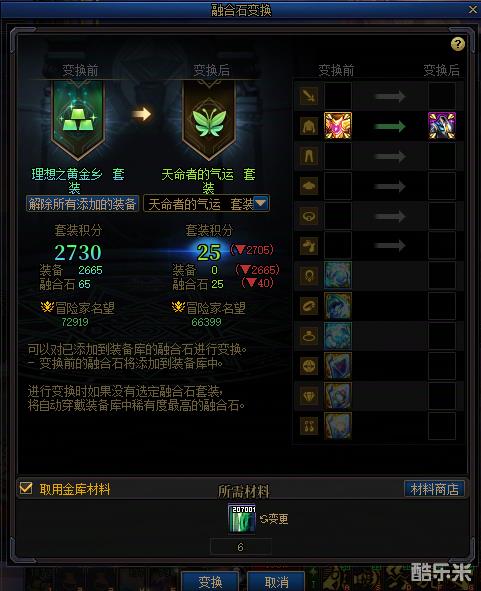Select the earring slot icon
The width and height of the screenshot is (481, 591).
[x=309, y=426]
